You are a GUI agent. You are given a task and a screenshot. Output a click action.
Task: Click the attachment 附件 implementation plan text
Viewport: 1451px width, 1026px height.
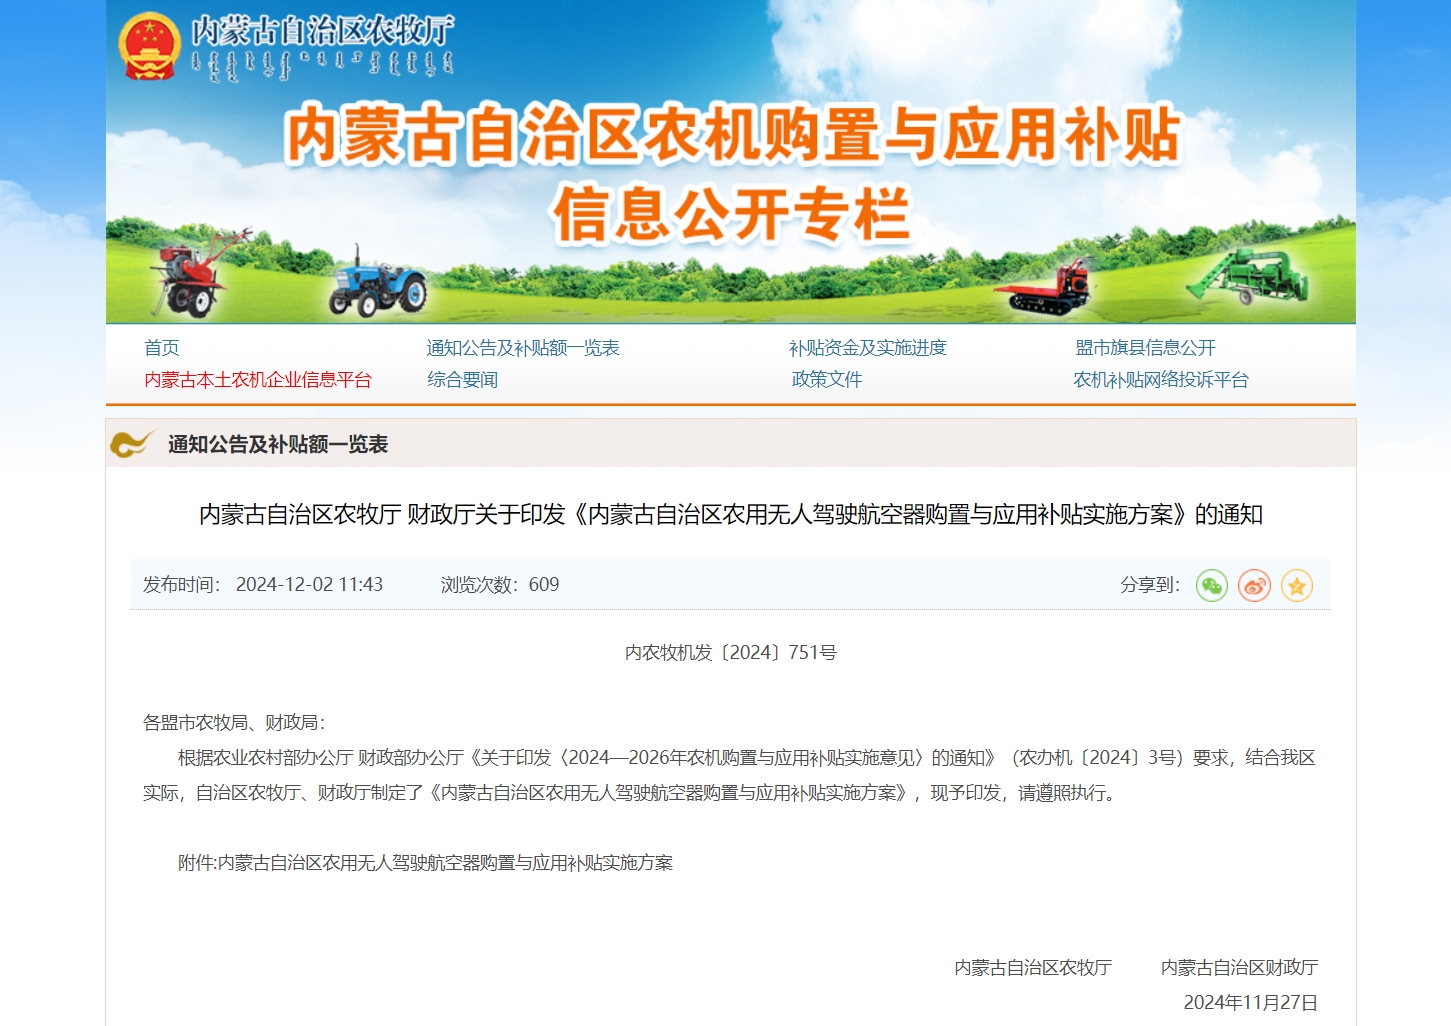(x=425, y=863)
